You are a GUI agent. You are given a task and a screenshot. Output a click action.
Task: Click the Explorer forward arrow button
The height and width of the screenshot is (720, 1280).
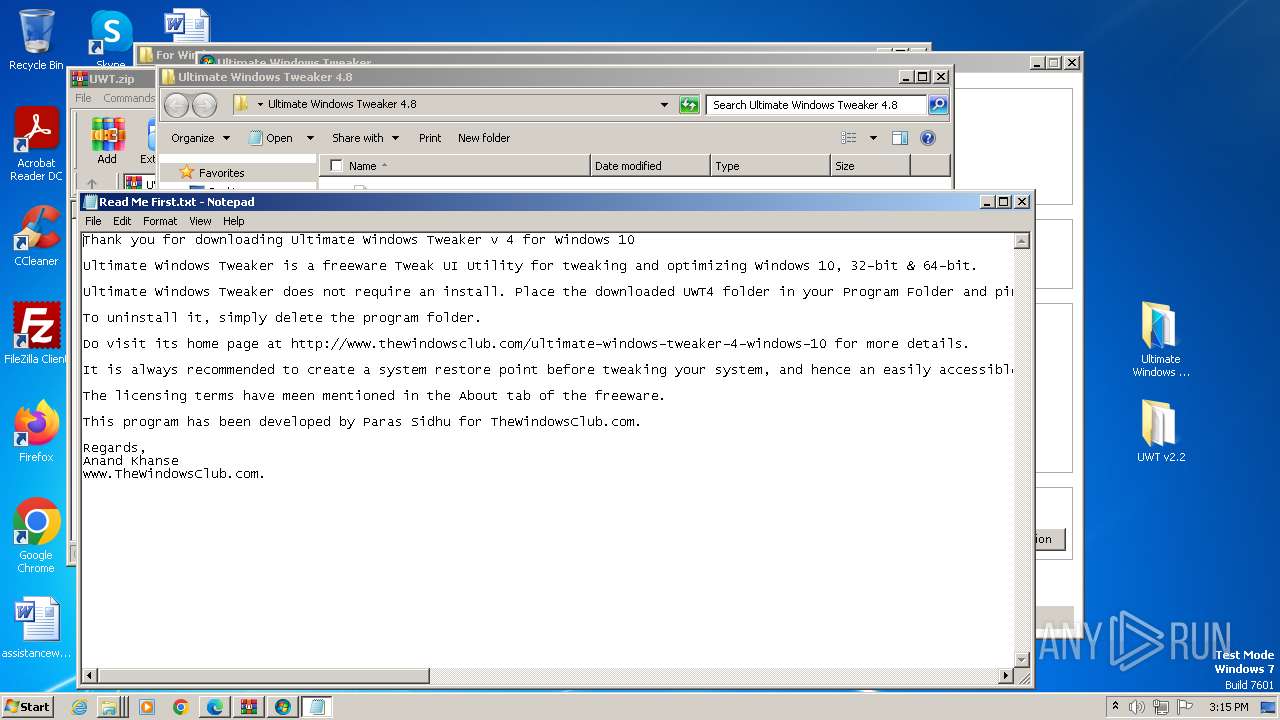pos(204,104)
